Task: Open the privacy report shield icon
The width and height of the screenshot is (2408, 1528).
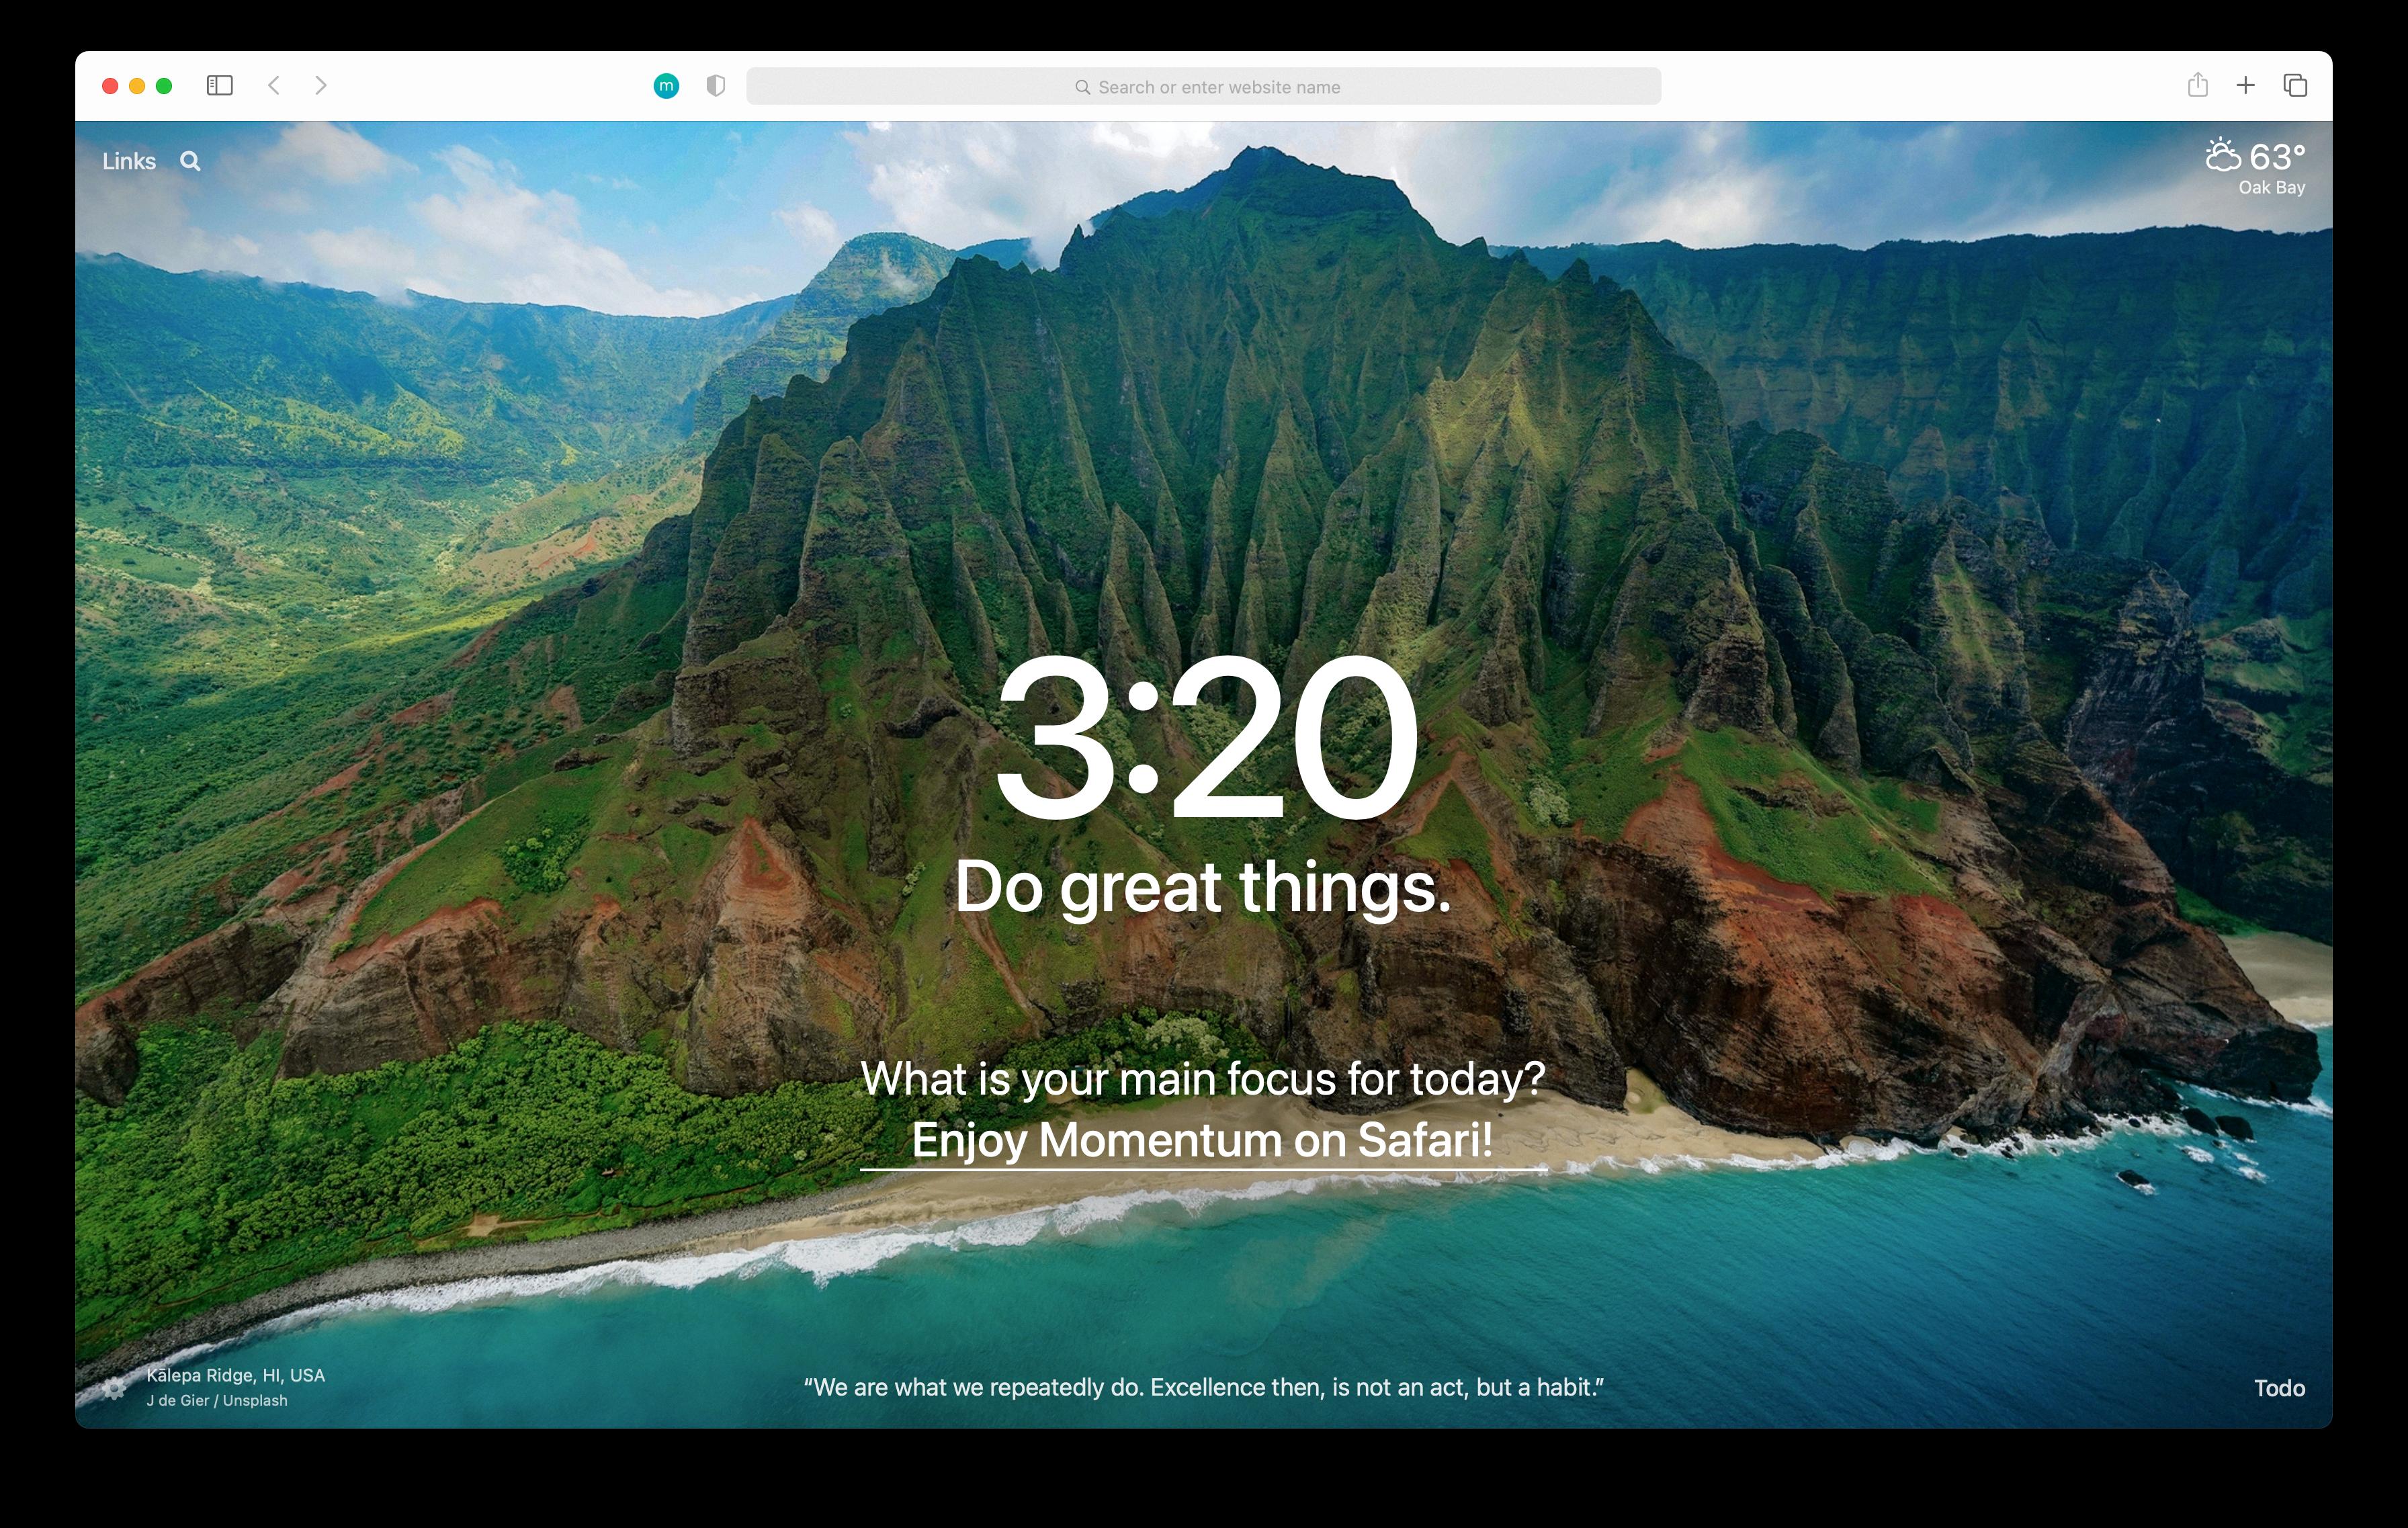Action: (715, 87)
